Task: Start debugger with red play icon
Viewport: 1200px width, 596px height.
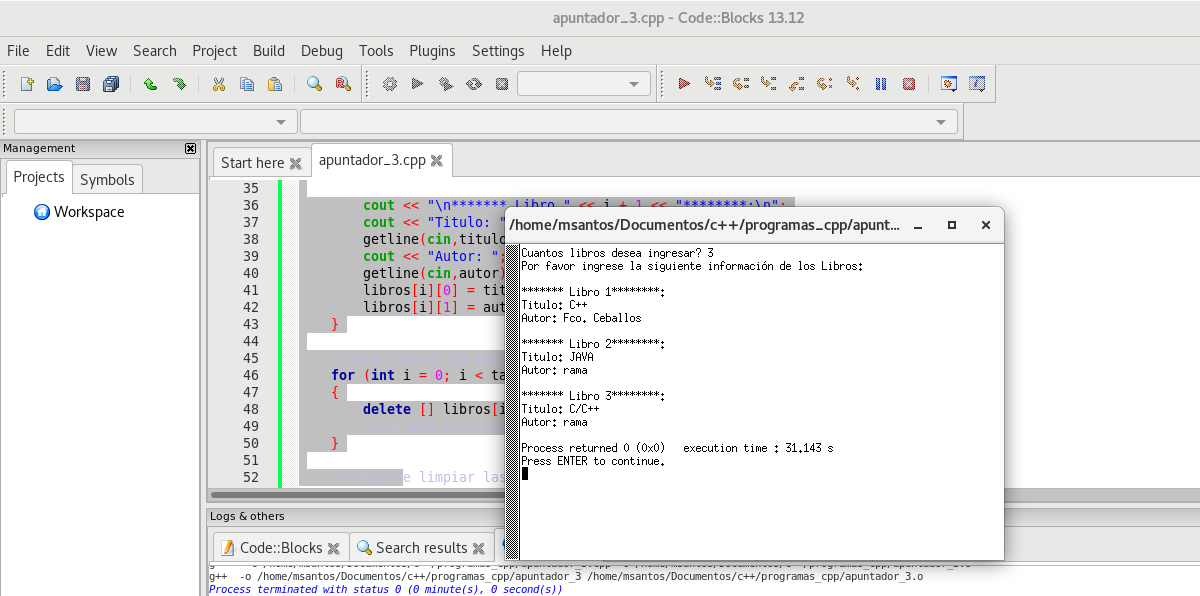Action: click(684, 84)
